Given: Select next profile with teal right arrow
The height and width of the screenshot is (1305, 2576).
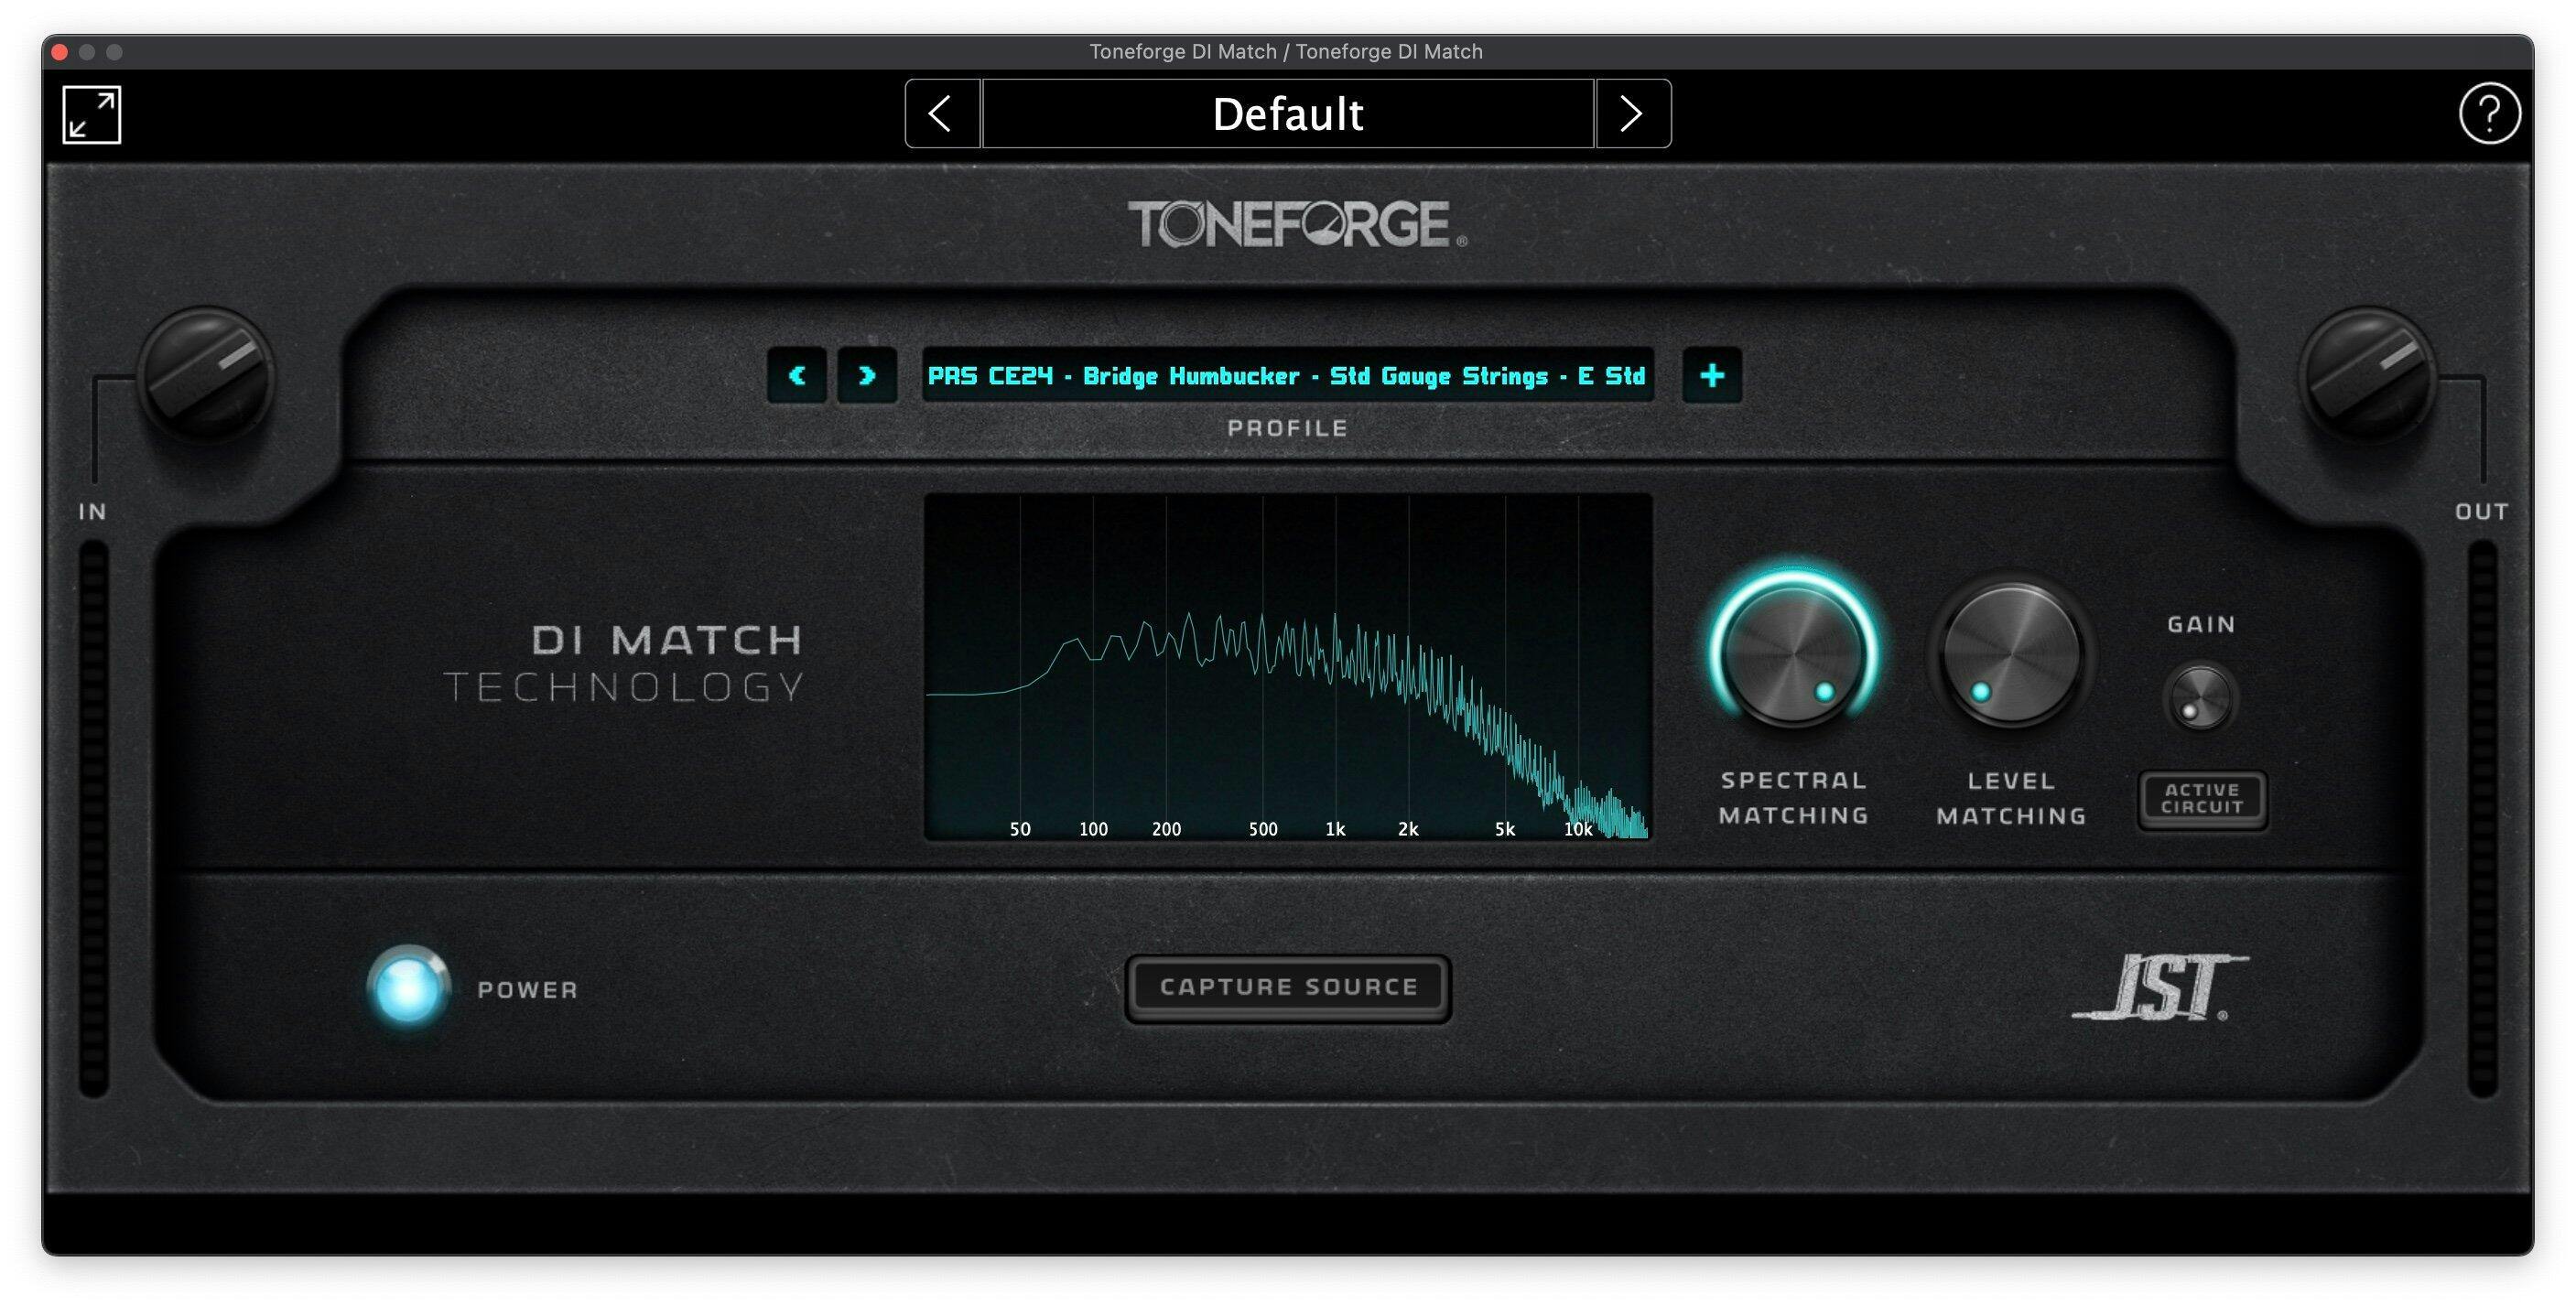Looking at the screenshot, I should click(867, 376).
